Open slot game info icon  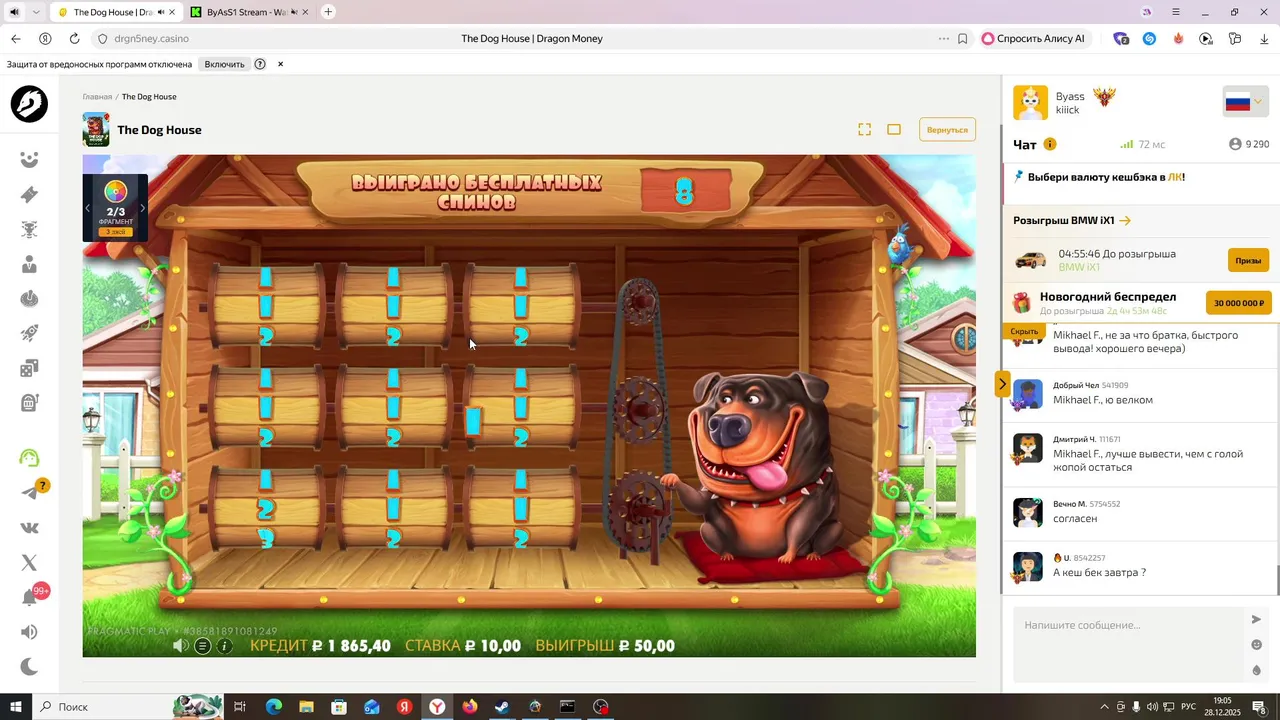point(224,646)
